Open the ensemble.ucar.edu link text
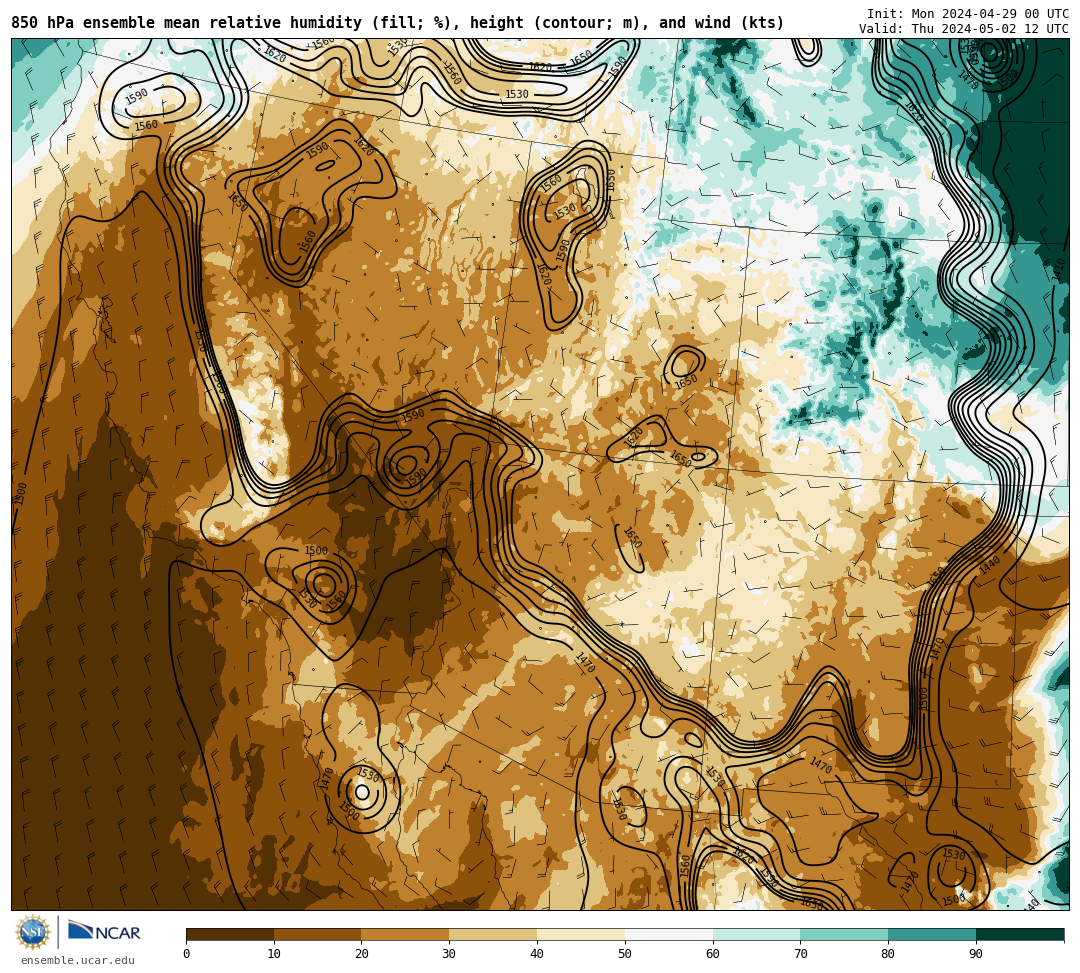 point(78,960)
